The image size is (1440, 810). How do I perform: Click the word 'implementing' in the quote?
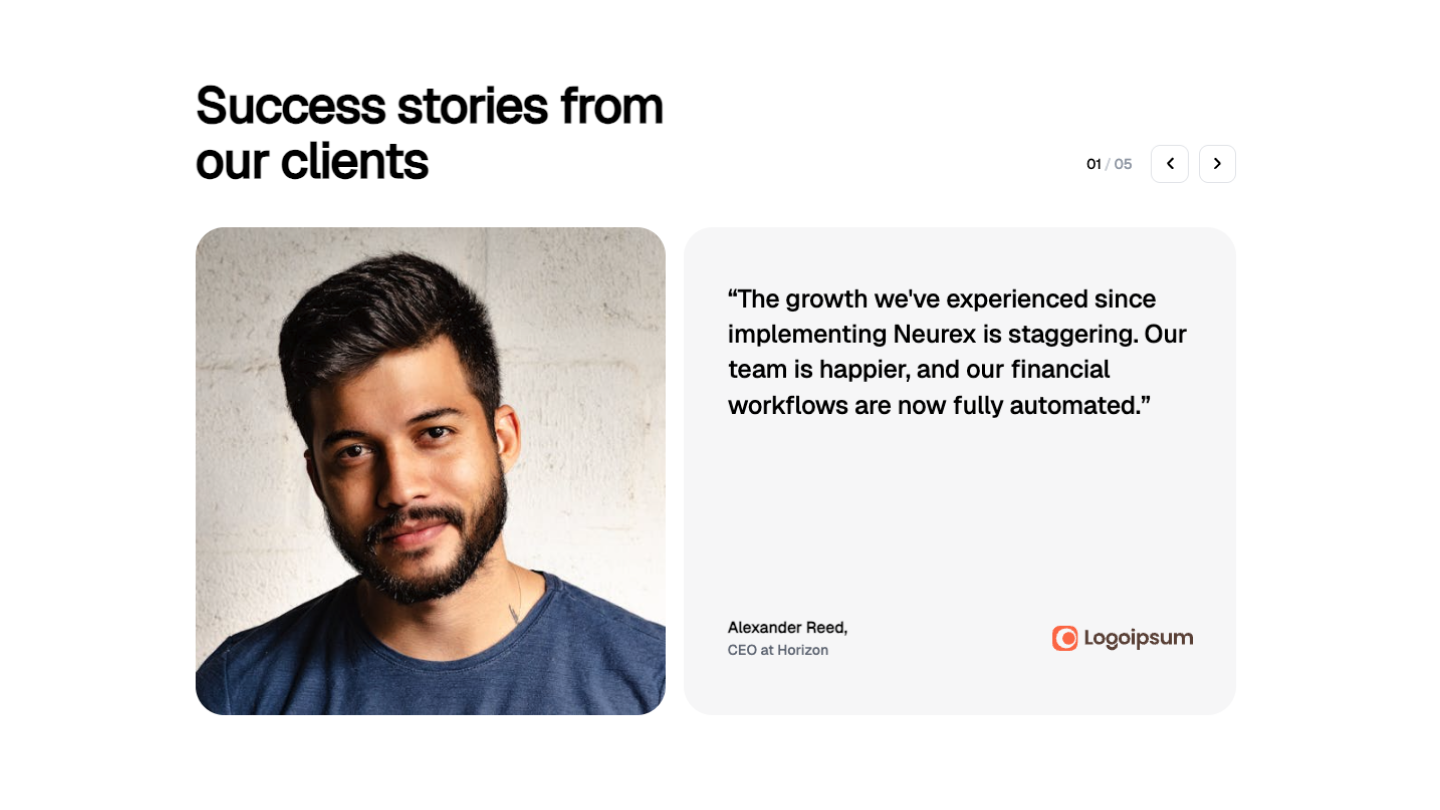pos(806,334)
